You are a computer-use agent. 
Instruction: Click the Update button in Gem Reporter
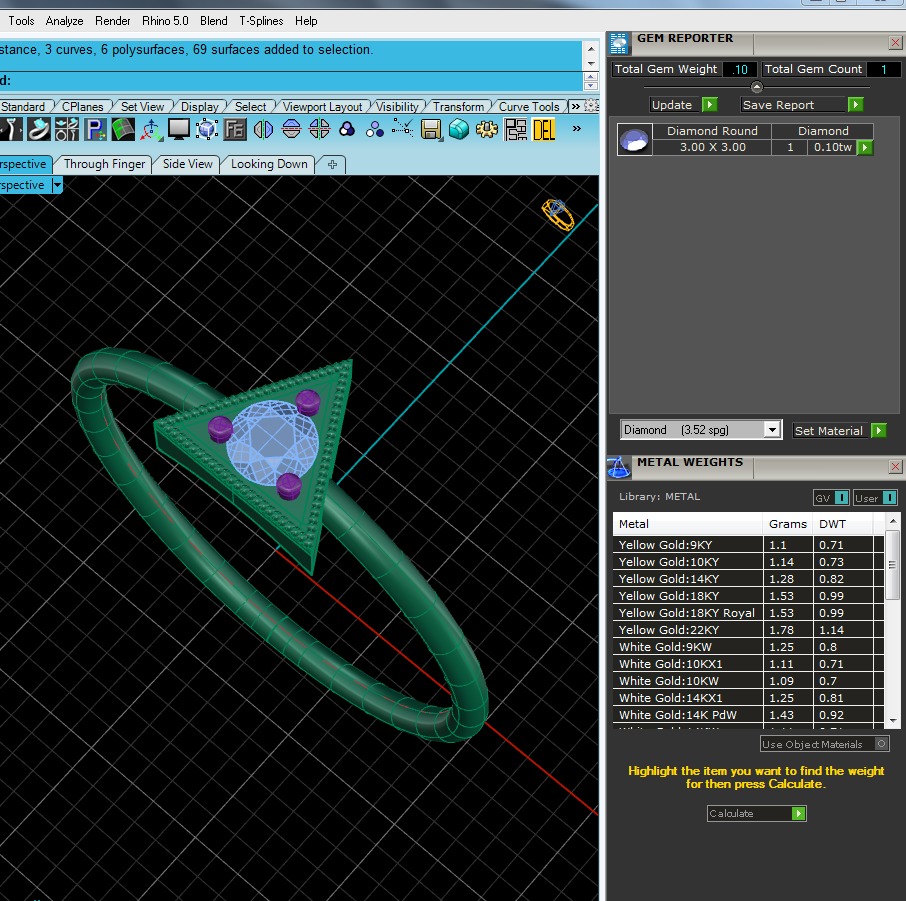click(x=684, y=105)
